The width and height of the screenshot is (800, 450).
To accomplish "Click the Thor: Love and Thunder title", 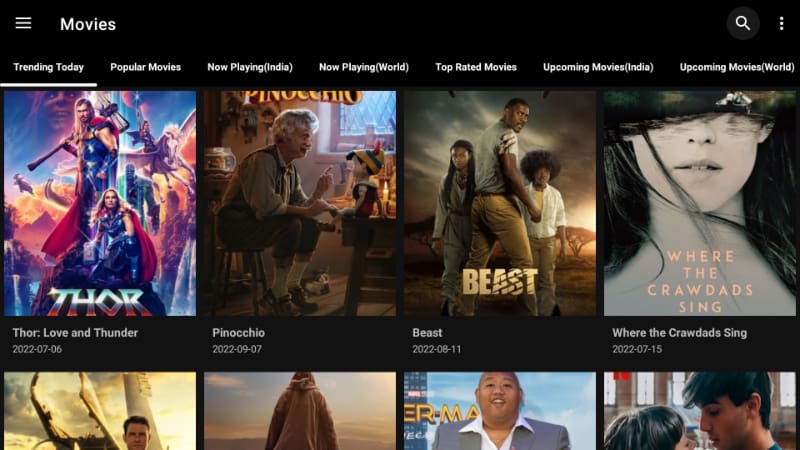I will coord(75,333).
